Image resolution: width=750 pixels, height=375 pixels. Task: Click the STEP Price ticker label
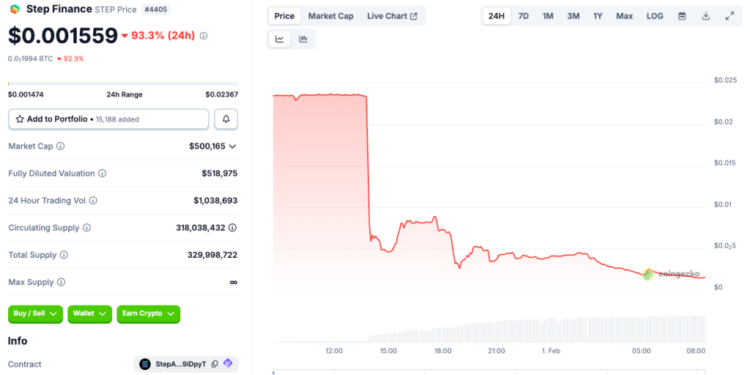coord(116,10)
